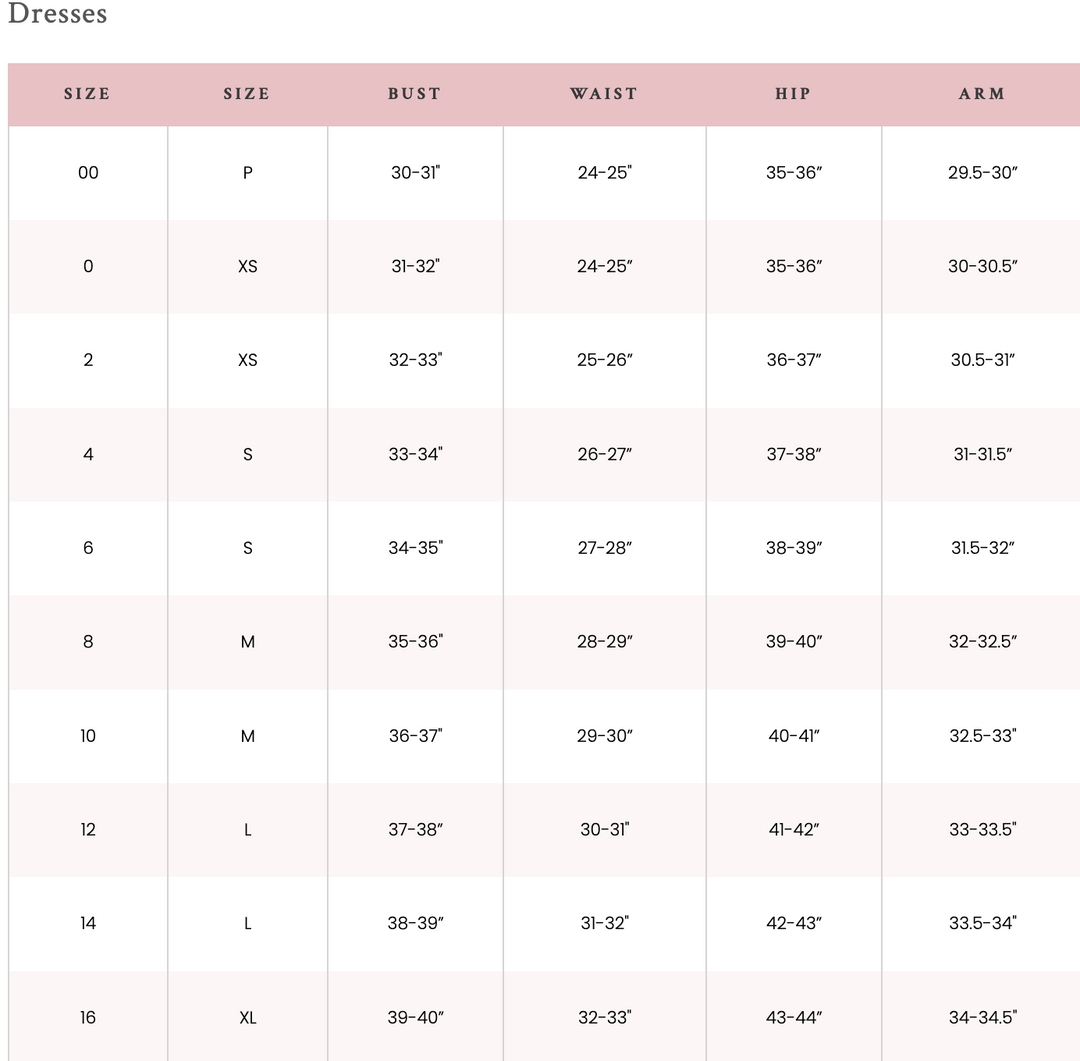Image resolution: width=1080 pixels, height=1061 pixels.
Task: Click the size 10 cell
Action: coord(88,736)
